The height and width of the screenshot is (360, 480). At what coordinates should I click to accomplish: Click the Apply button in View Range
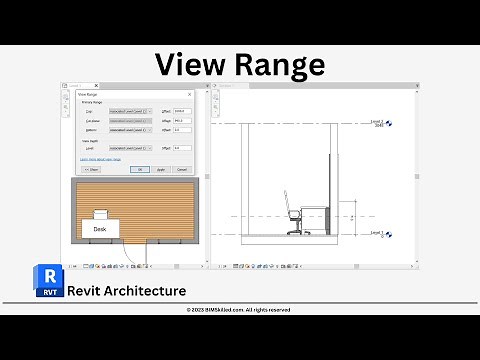click(161, 169)
